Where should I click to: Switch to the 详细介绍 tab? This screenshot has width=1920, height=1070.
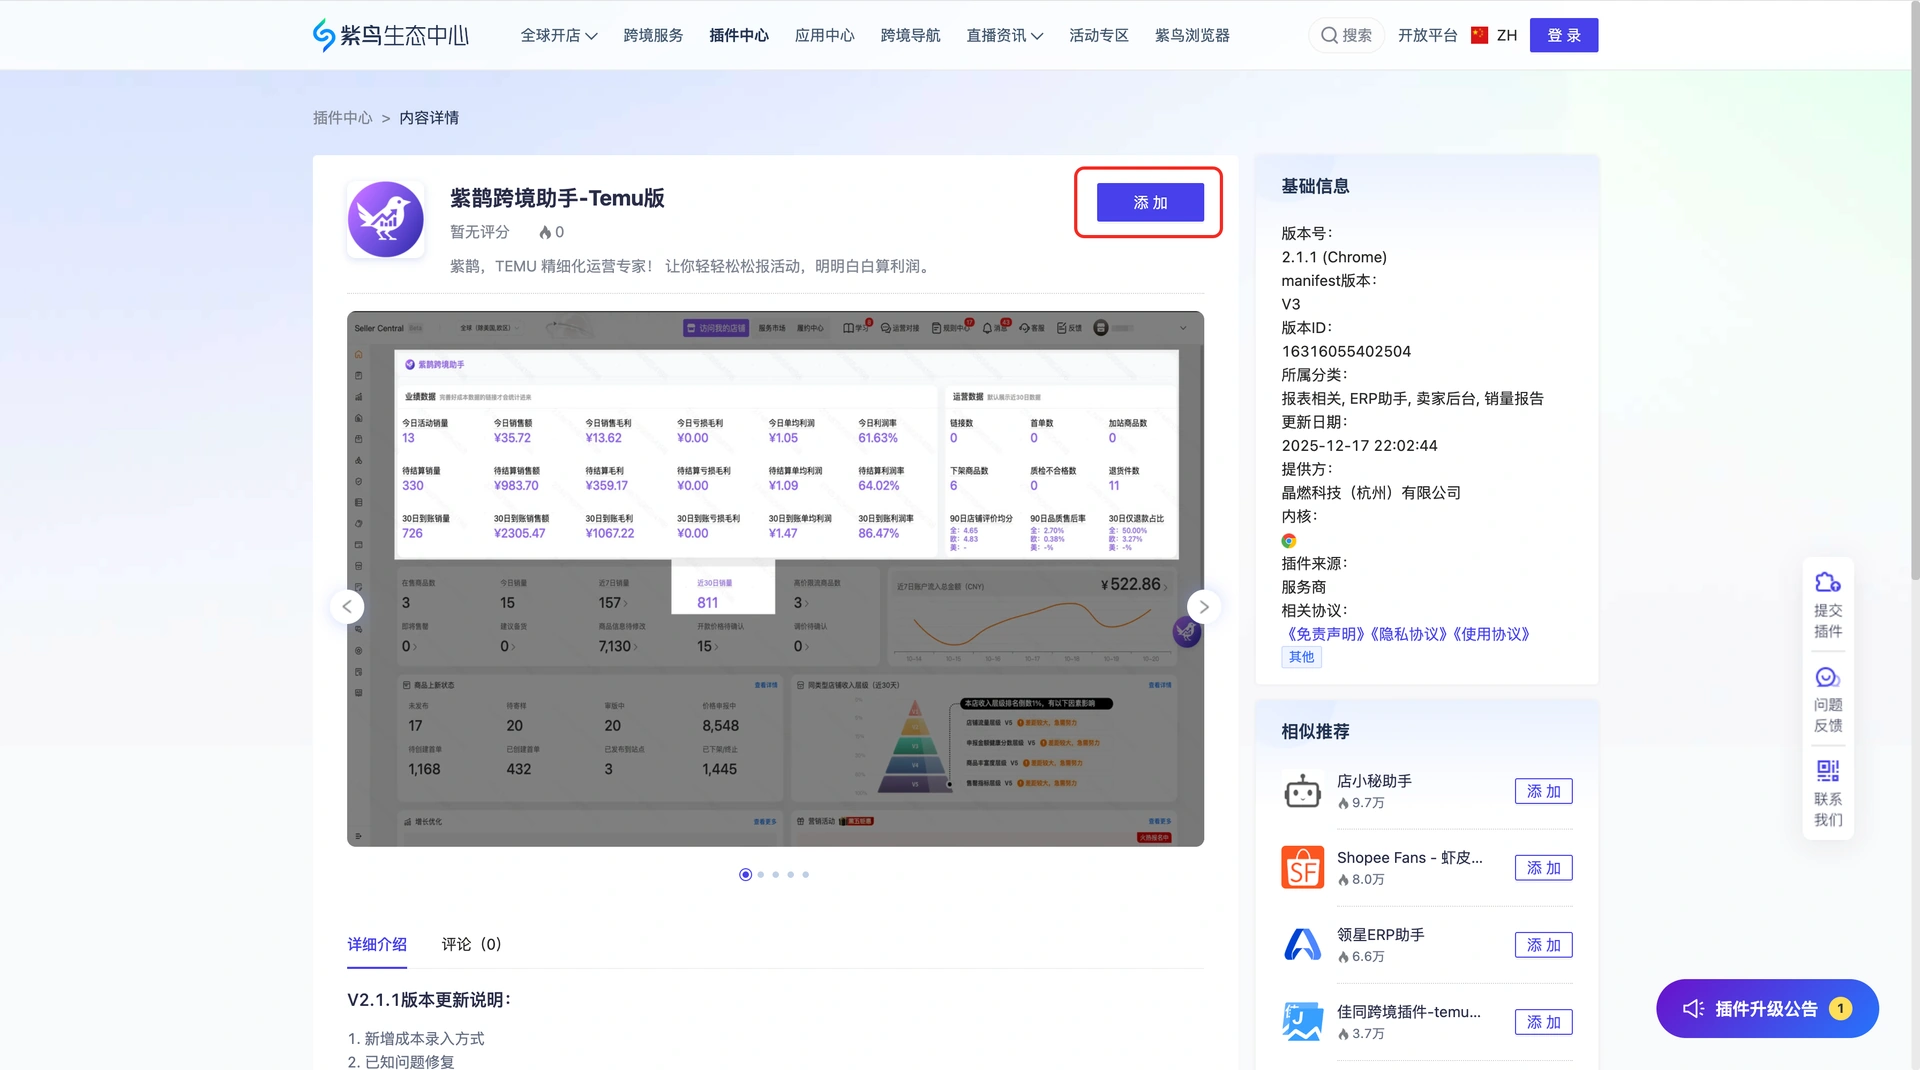[377, 944]
